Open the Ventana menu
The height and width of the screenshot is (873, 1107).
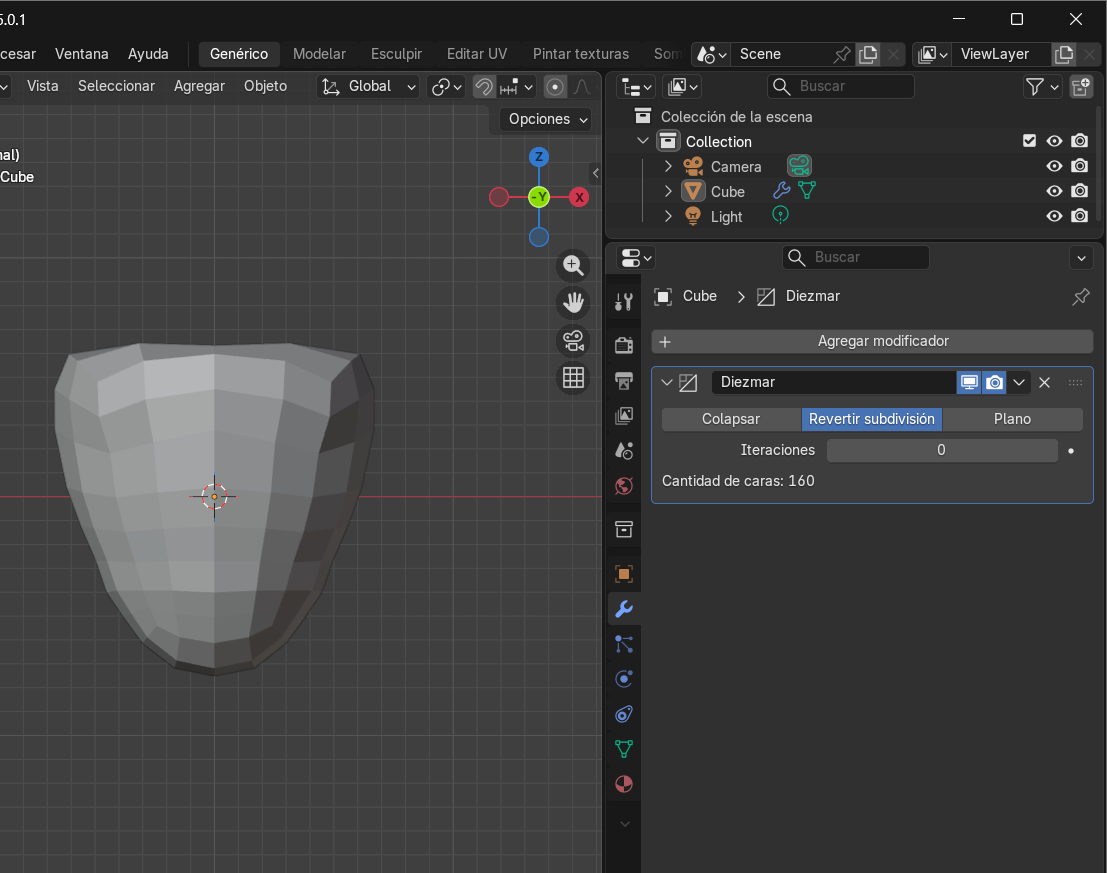pyautogui.click(x=82, y=54)
